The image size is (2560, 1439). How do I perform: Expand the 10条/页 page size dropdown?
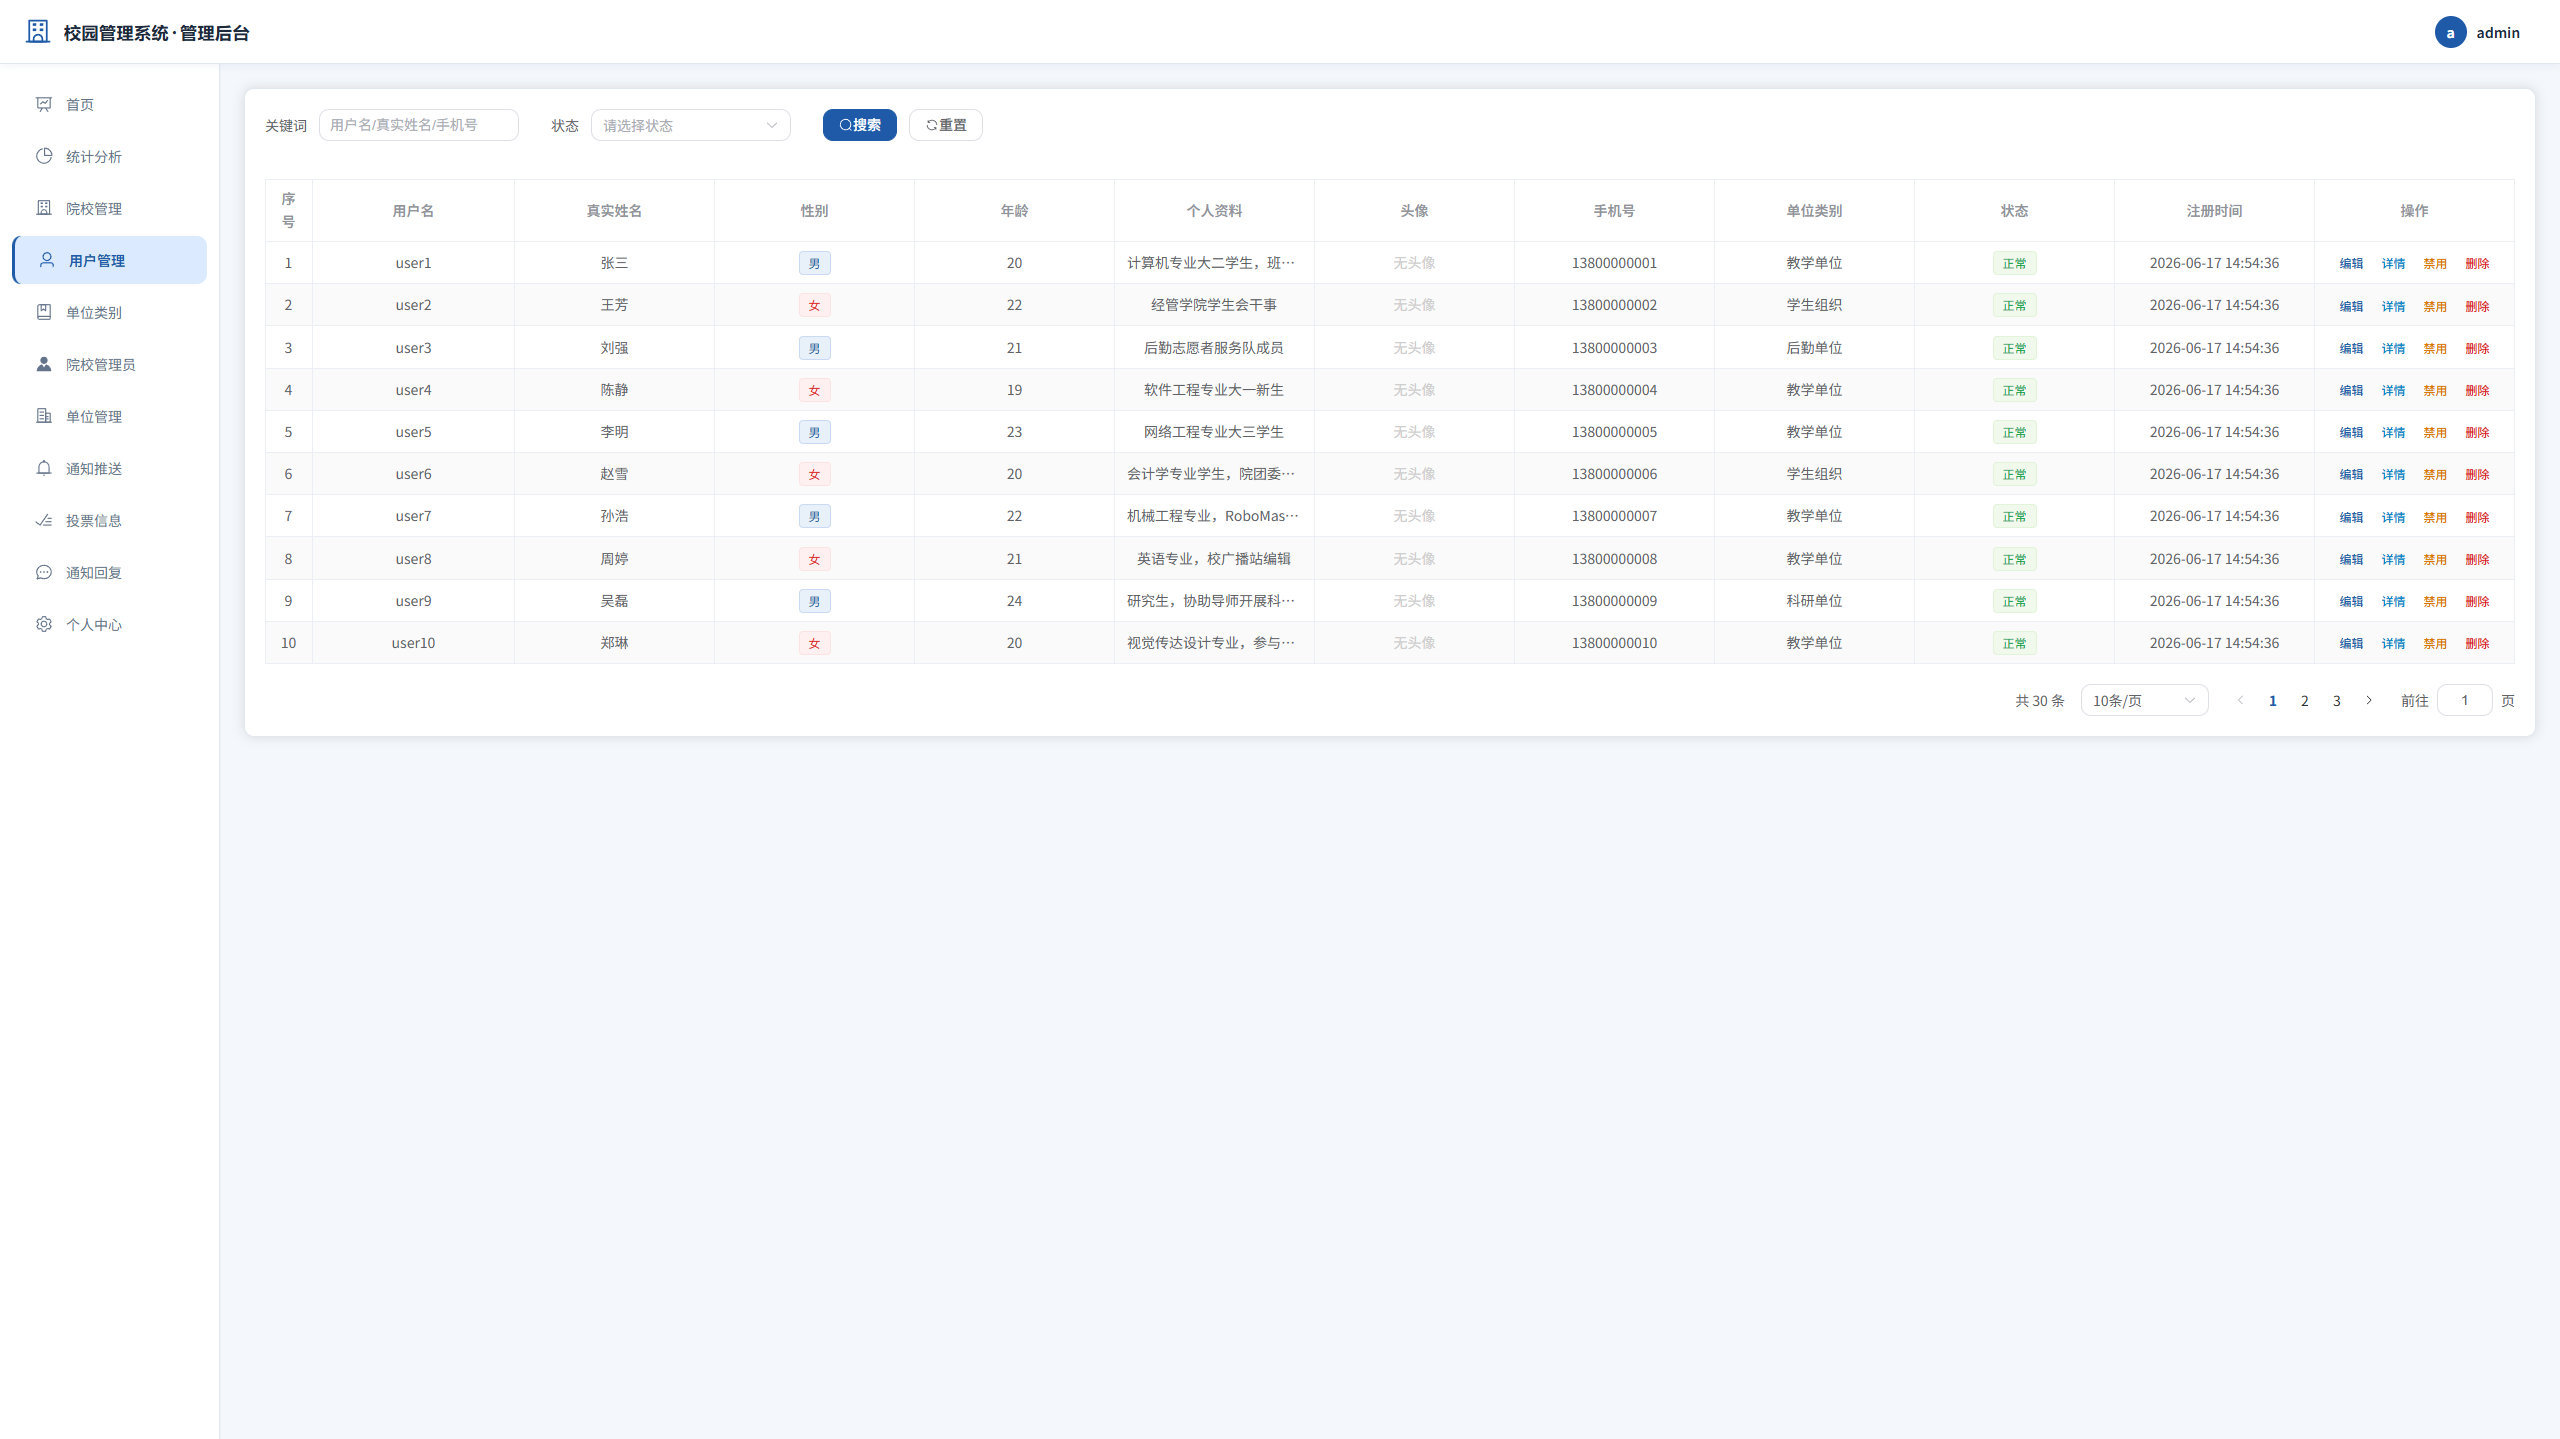pyautogui.click(x=2145, y=700)
